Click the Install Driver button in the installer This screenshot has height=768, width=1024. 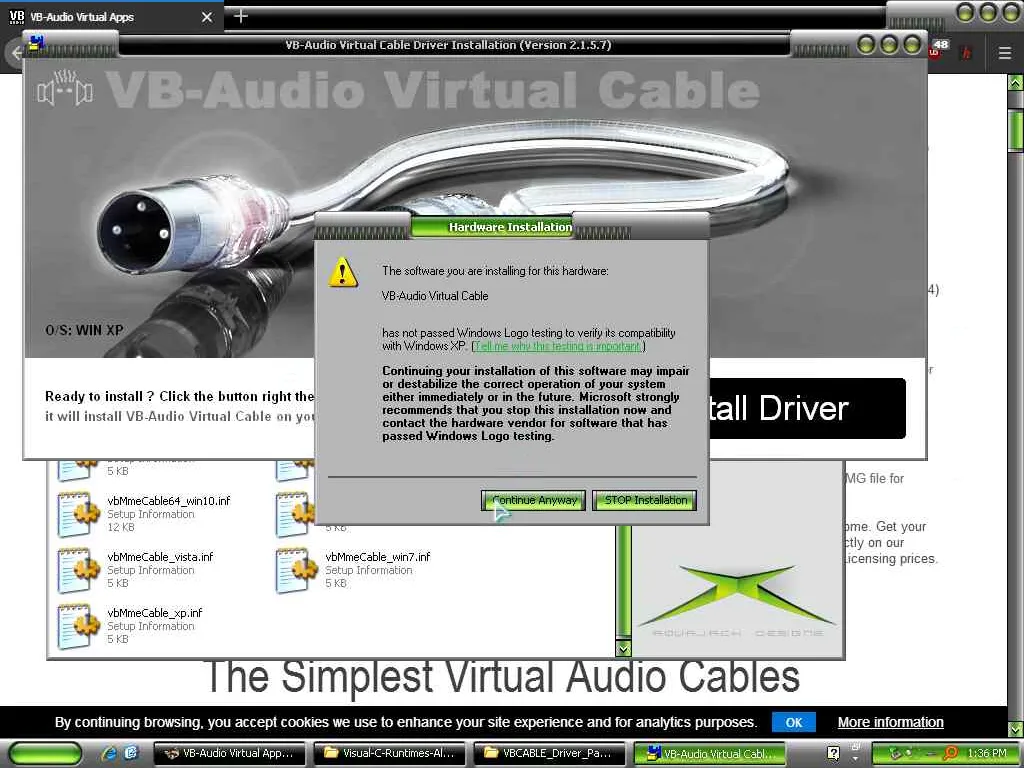[x=807, y=408]
